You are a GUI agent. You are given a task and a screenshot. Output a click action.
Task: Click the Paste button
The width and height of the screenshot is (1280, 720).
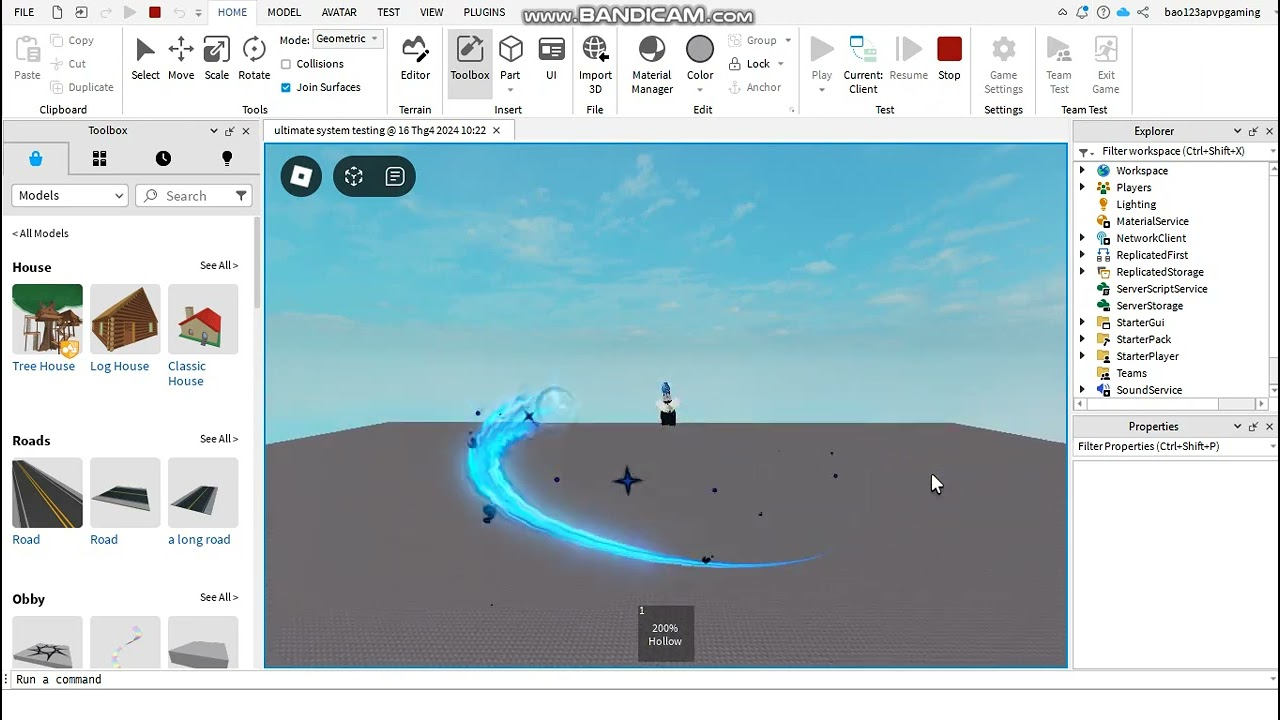27,59
